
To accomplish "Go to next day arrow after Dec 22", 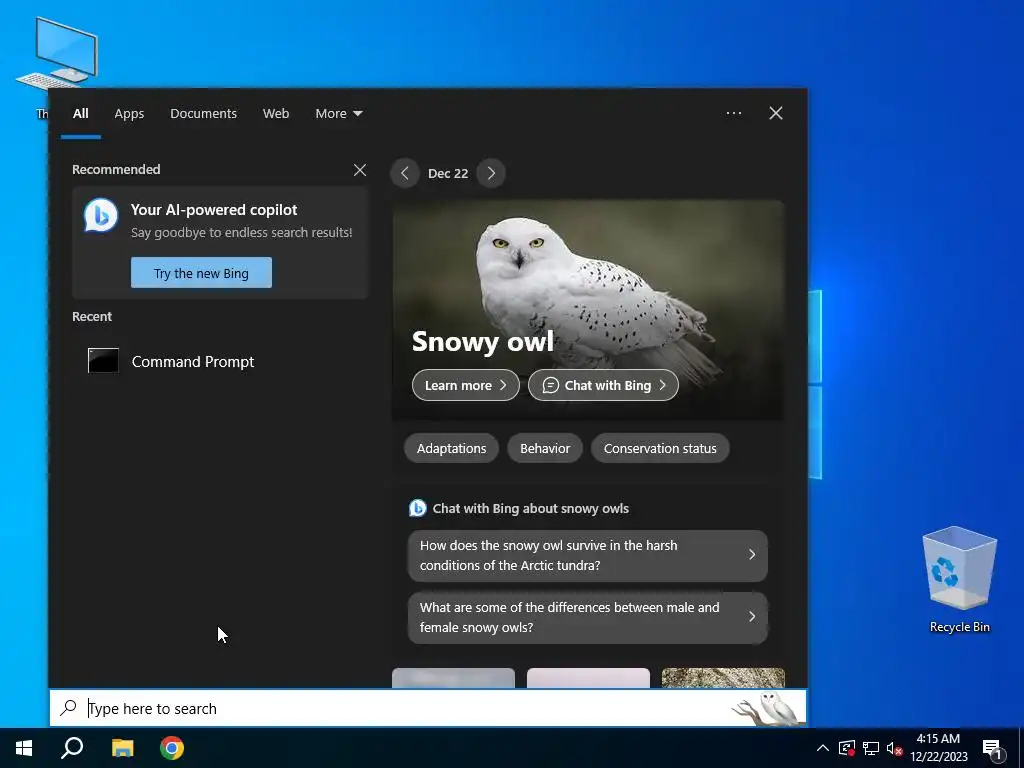I will [491, 174].
